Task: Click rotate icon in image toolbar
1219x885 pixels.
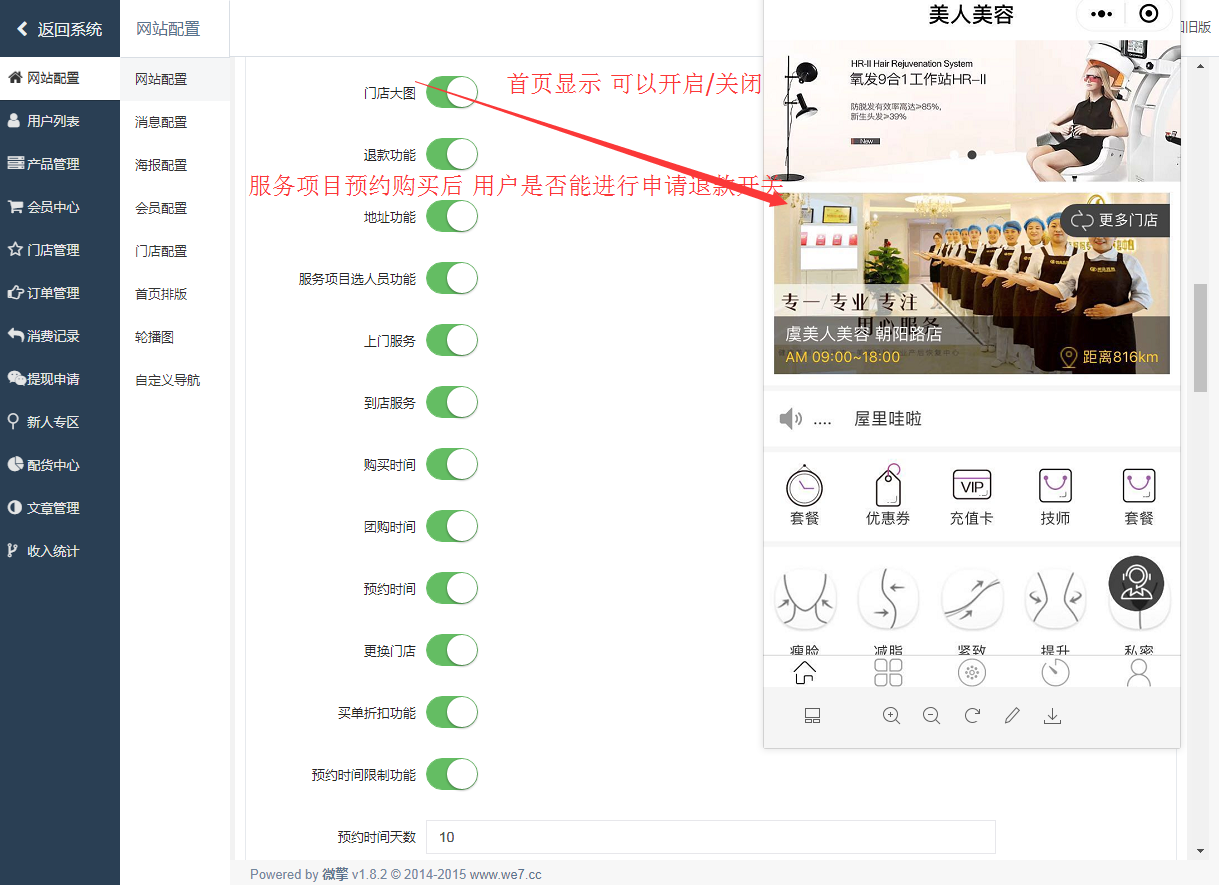Action: coord(972,716)
